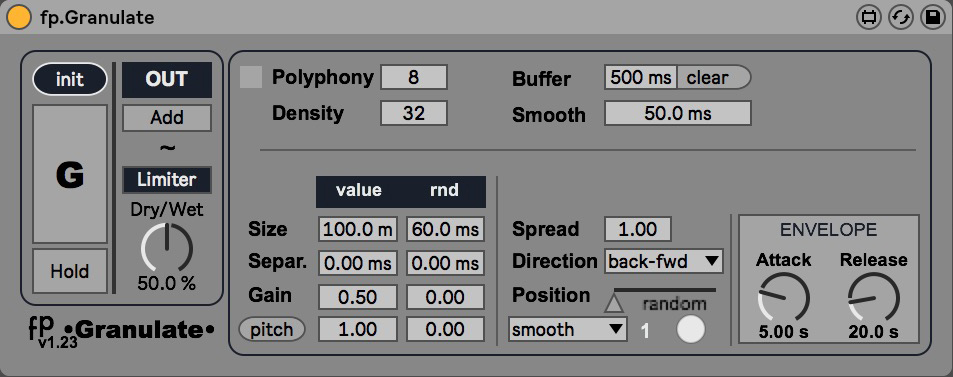Screen dimensions: 953x377
Task: Open the smooth position mode dropdown
Action: (x=568, y=330)
